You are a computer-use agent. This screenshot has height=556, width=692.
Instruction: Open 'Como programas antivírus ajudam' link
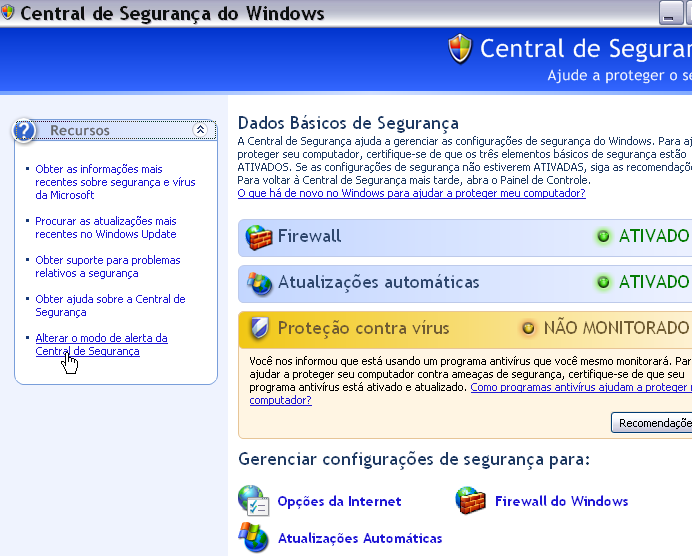pos(581,387)
